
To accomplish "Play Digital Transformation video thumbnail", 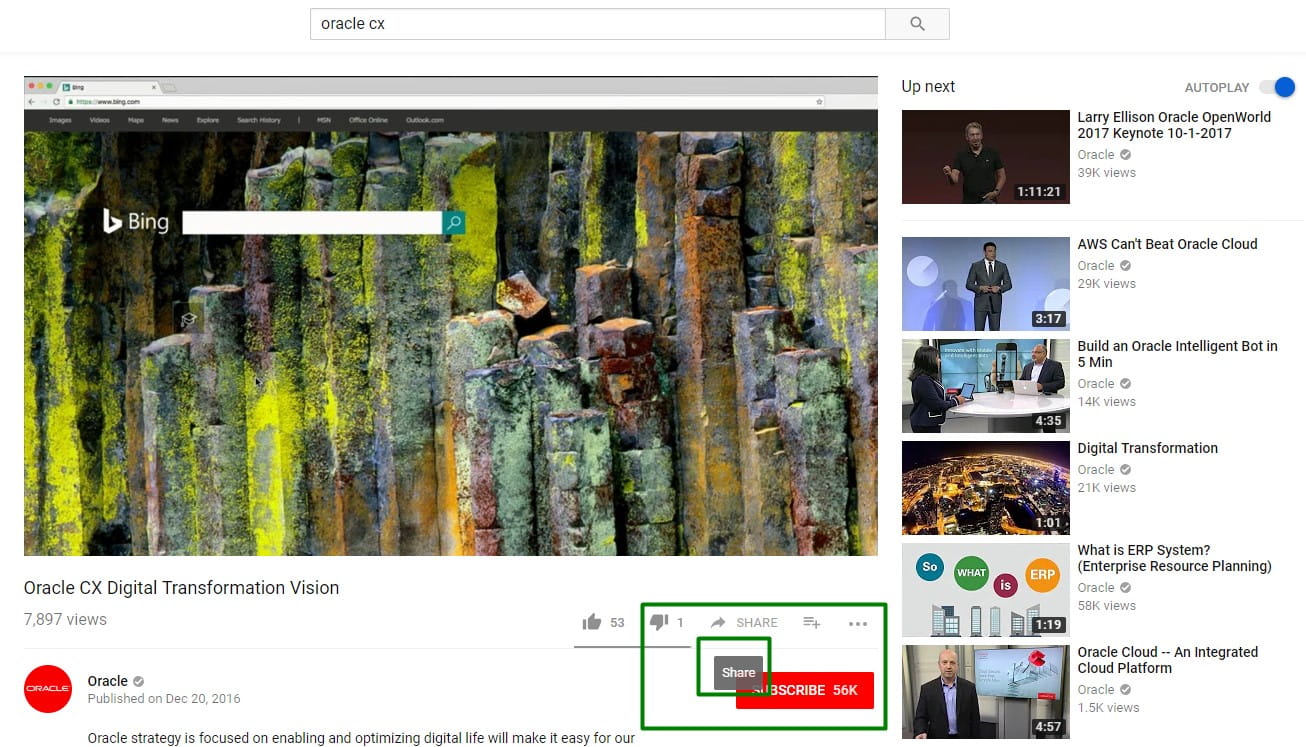I will point(986,488).
